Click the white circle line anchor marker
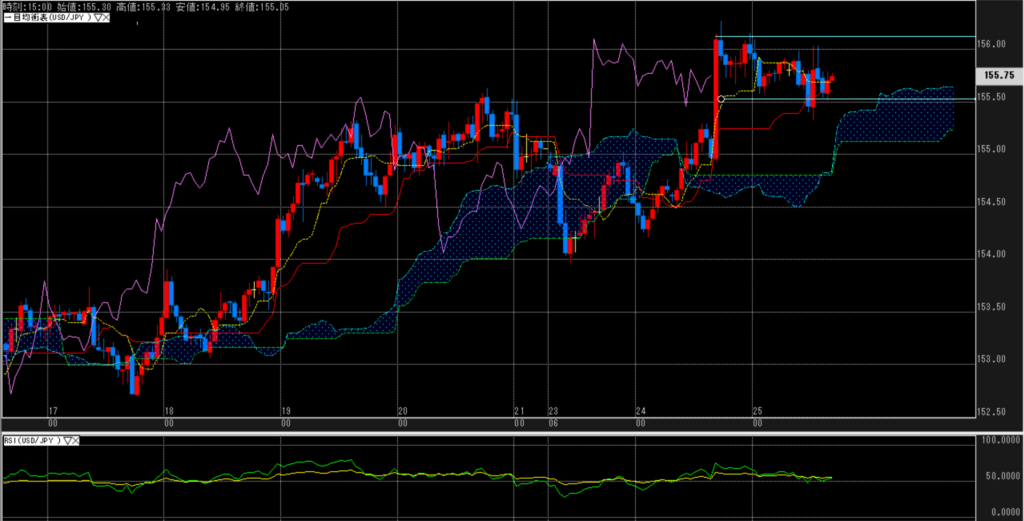 point(721,99)
